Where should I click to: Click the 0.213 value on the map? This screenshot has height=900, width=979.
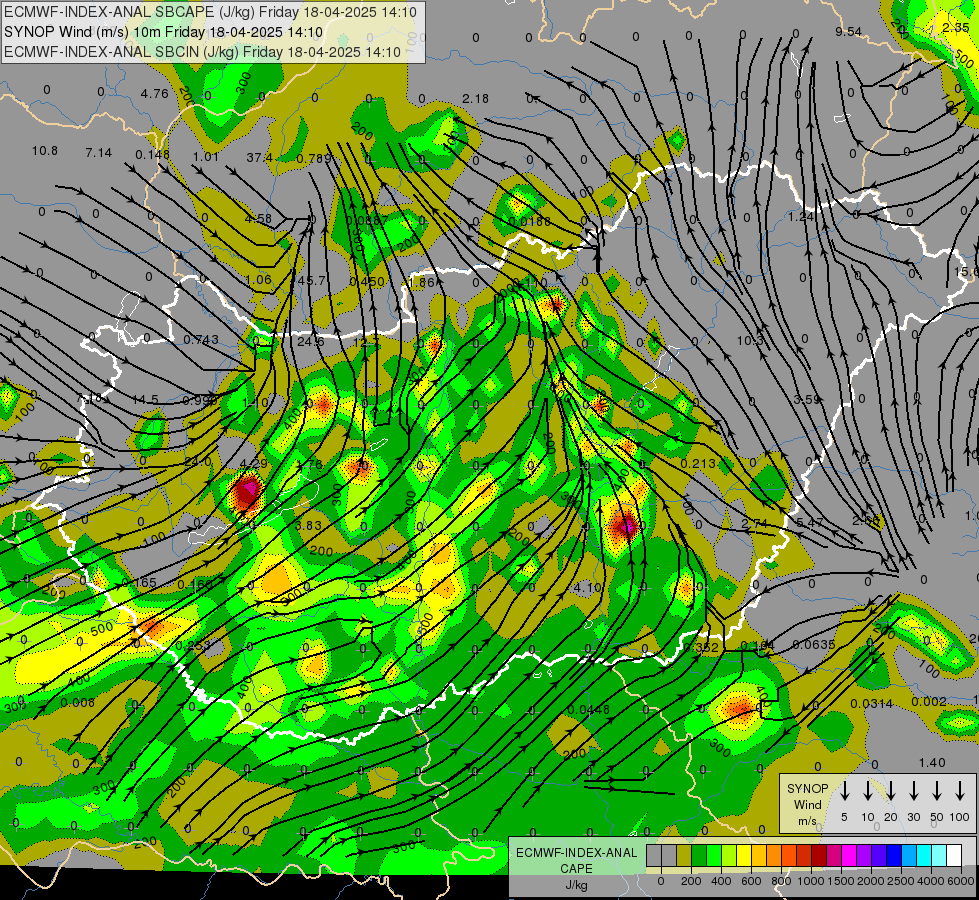(699, 463)
